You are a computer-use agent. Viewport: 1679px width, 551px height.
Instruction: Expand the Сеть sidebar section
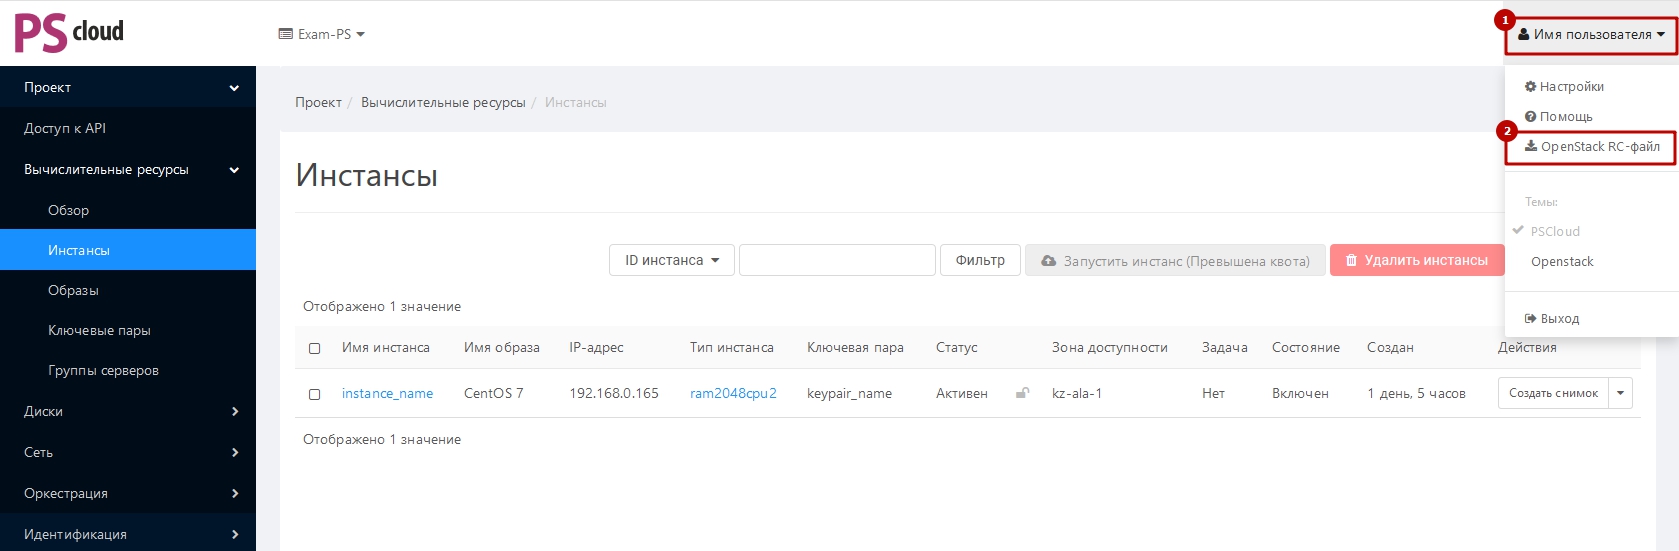pyautogui.click(x=128, y=452)
